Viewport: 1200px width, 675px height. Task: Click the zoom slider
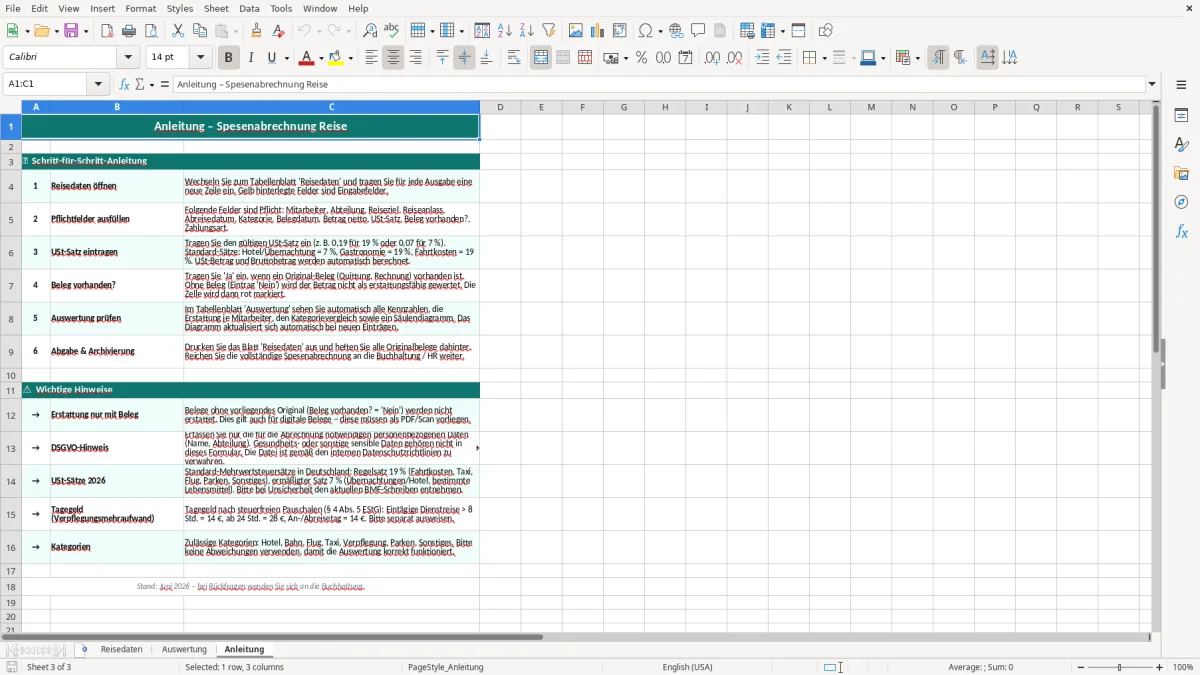click(1120, 667)
